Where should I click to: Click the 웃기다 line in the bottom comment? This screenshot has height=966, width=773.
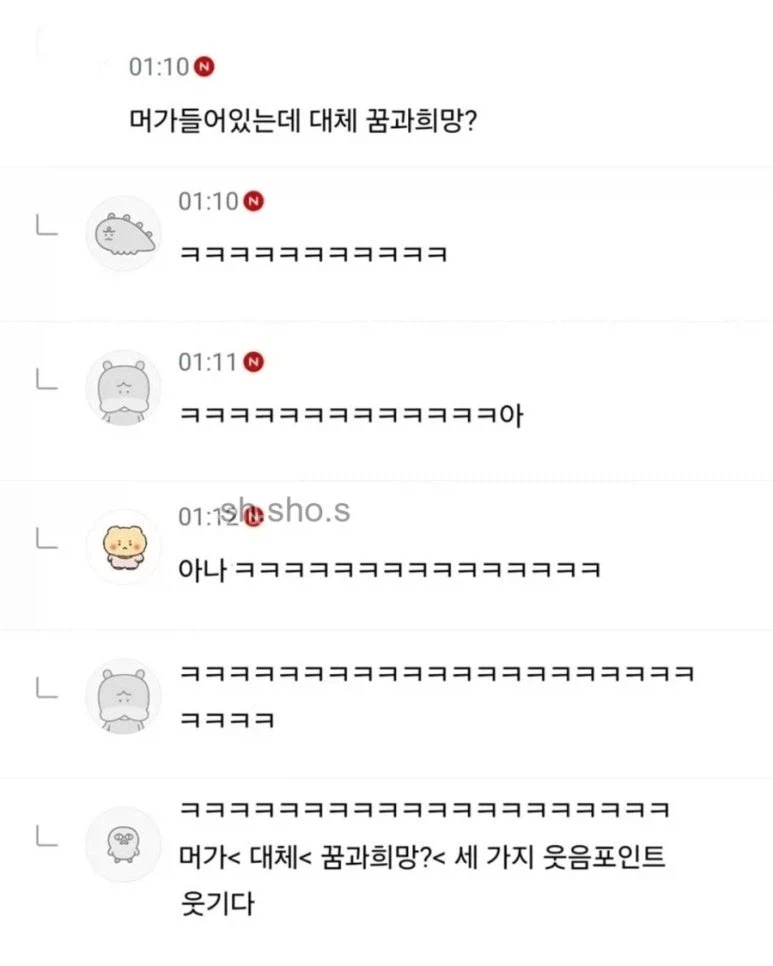[215, 901]
